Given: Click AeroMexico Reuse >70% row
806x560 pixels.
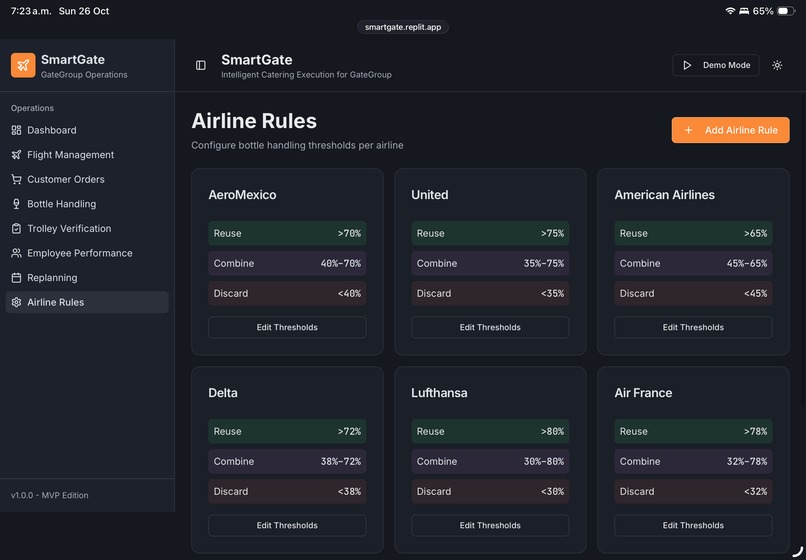Looking at the screenshot, I should (x=287, y=233).
